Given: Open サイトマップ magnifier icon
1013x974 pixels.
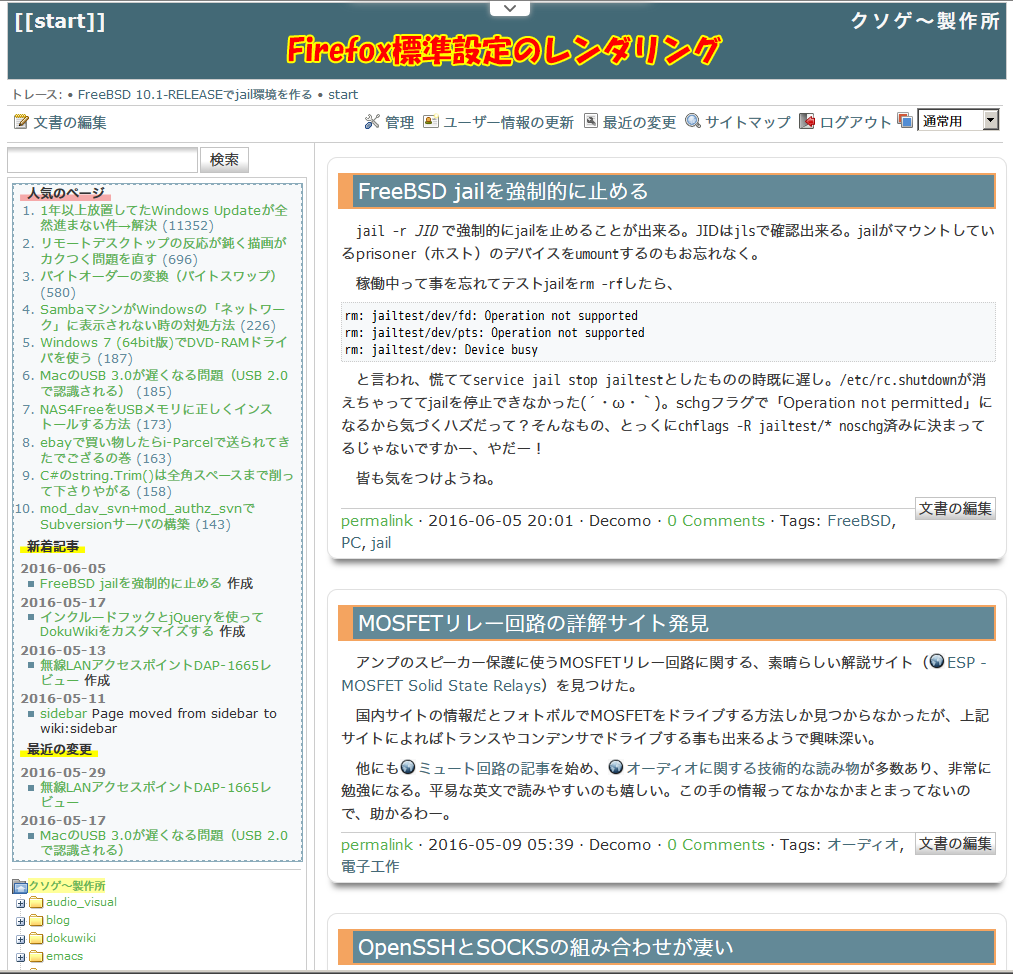Looking at the screenshot, I should coord(693,122).
